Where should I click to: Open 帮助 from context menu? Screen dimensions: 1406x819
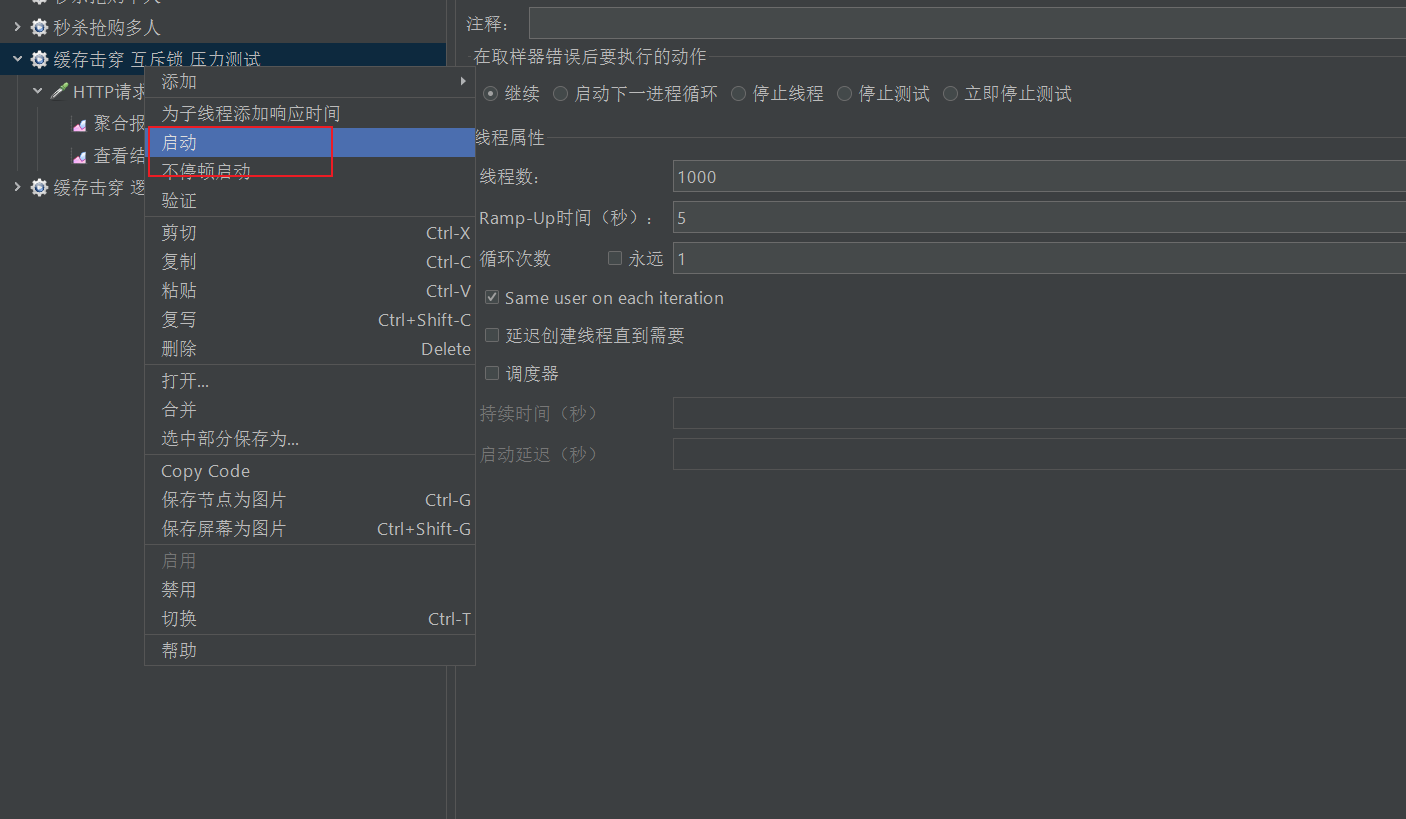(x=310, y=651)
